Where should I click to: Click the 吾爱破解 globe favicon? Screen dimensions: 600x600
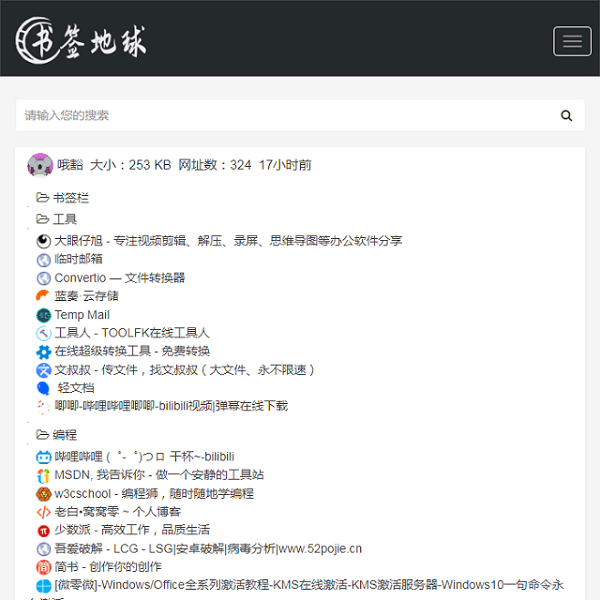pos(44,549)
